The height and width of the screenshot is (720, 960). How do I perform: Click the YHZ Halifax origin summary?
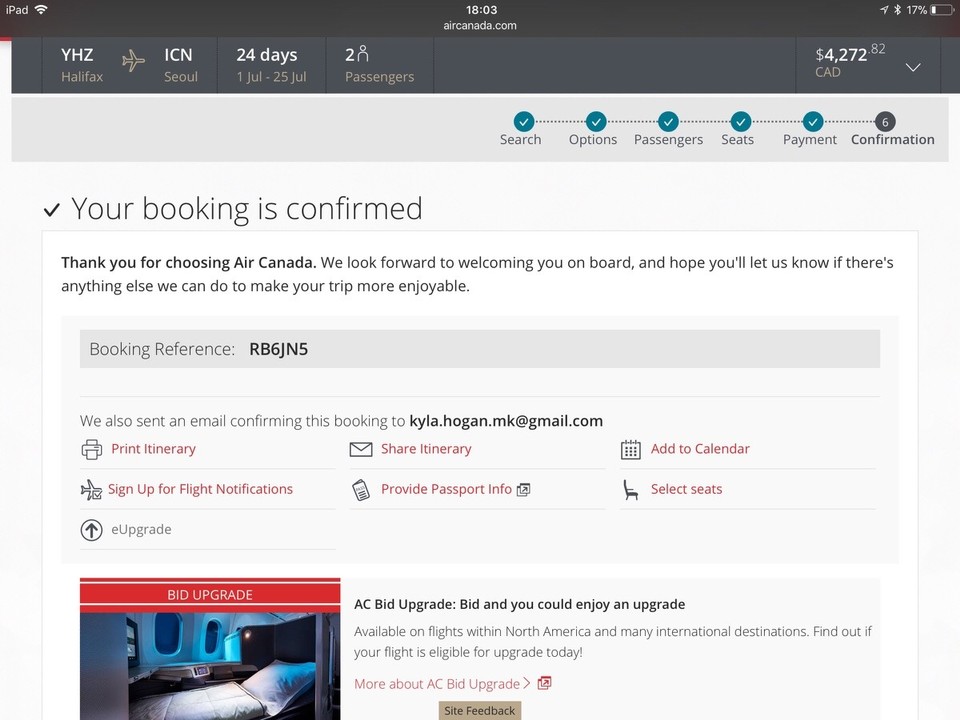pyautogui.click(x=81, y=65)
